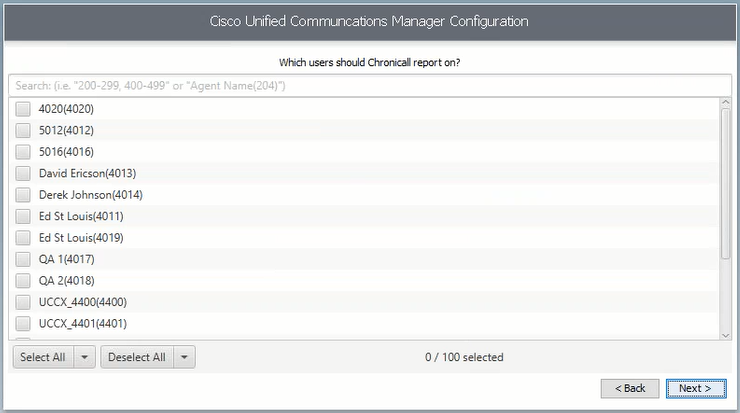Check the 4020(4020) user checkbox

(x=23, y=109)
